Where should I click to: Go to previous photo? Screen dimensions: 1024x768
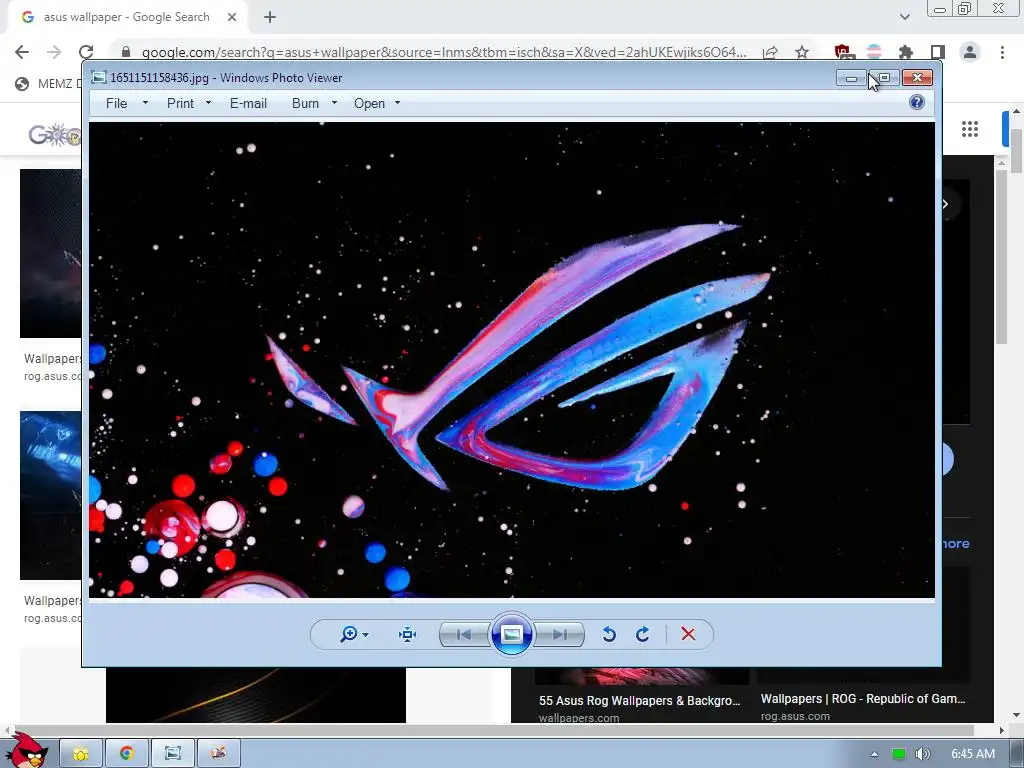[464, 634]
